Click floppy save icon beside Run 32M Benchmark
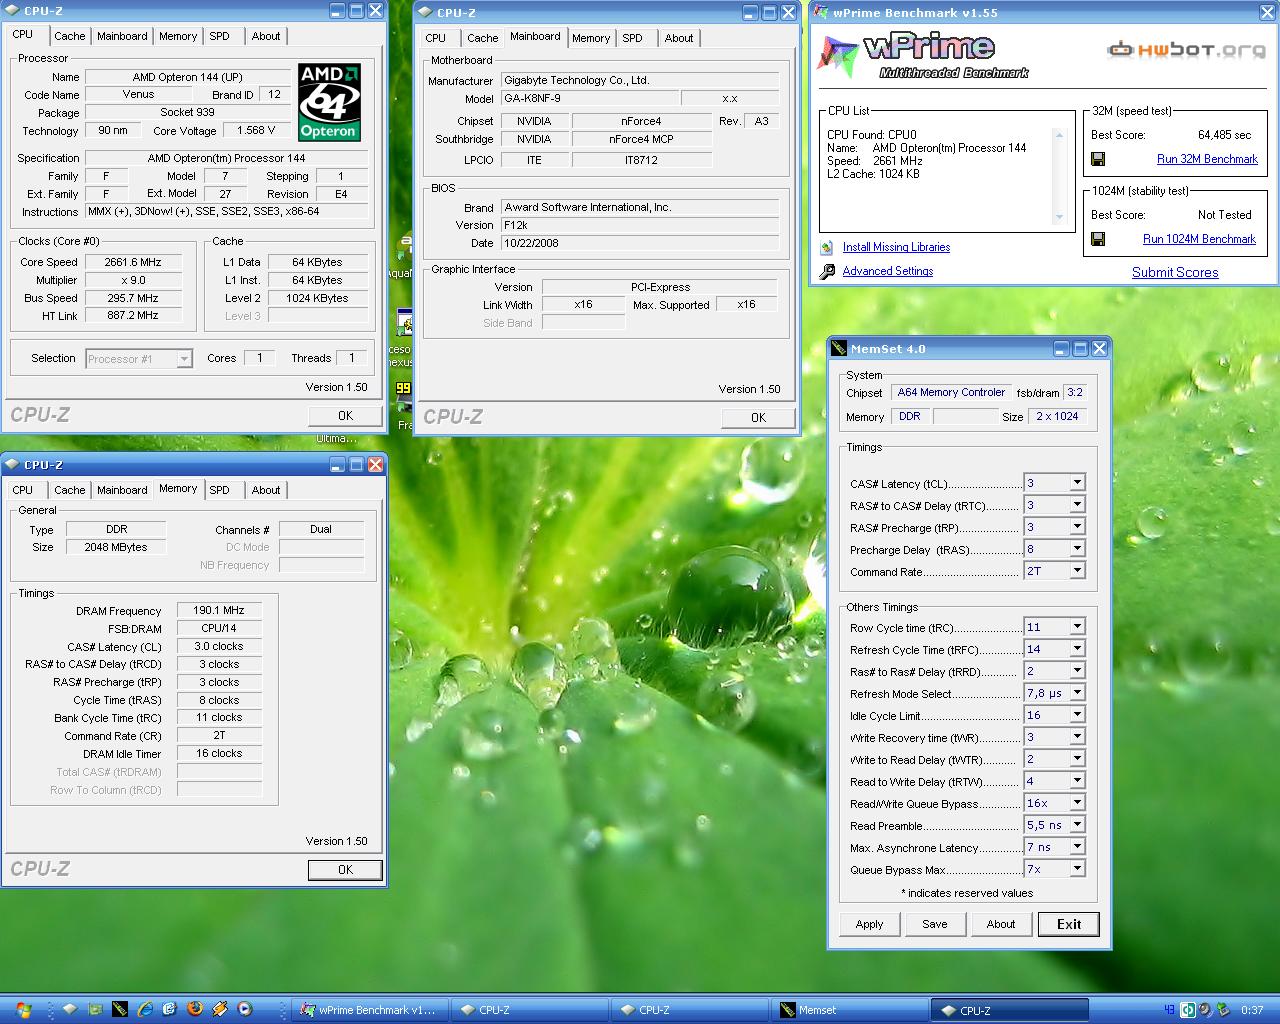Viewport: 1280px width, 1024px height. [x=1097, y=159]
